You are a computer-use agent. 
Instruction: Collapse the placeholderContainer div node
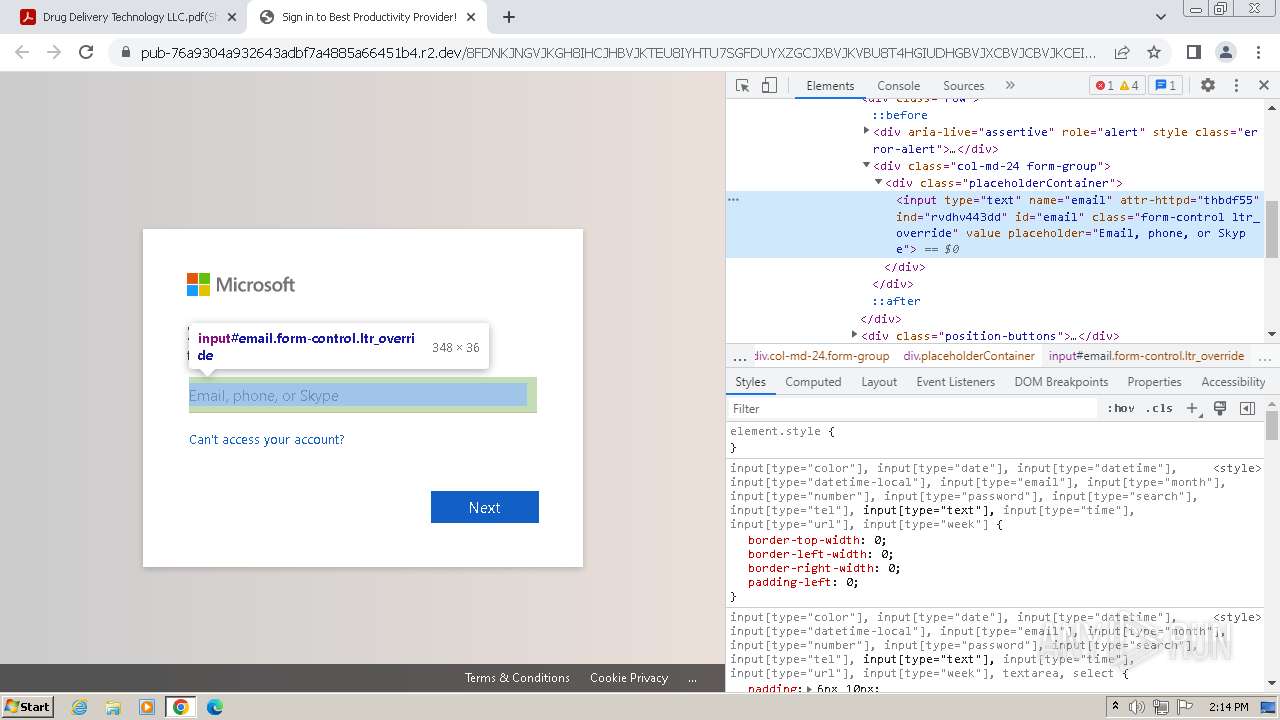pyautogui.click(x=879, y=183)
